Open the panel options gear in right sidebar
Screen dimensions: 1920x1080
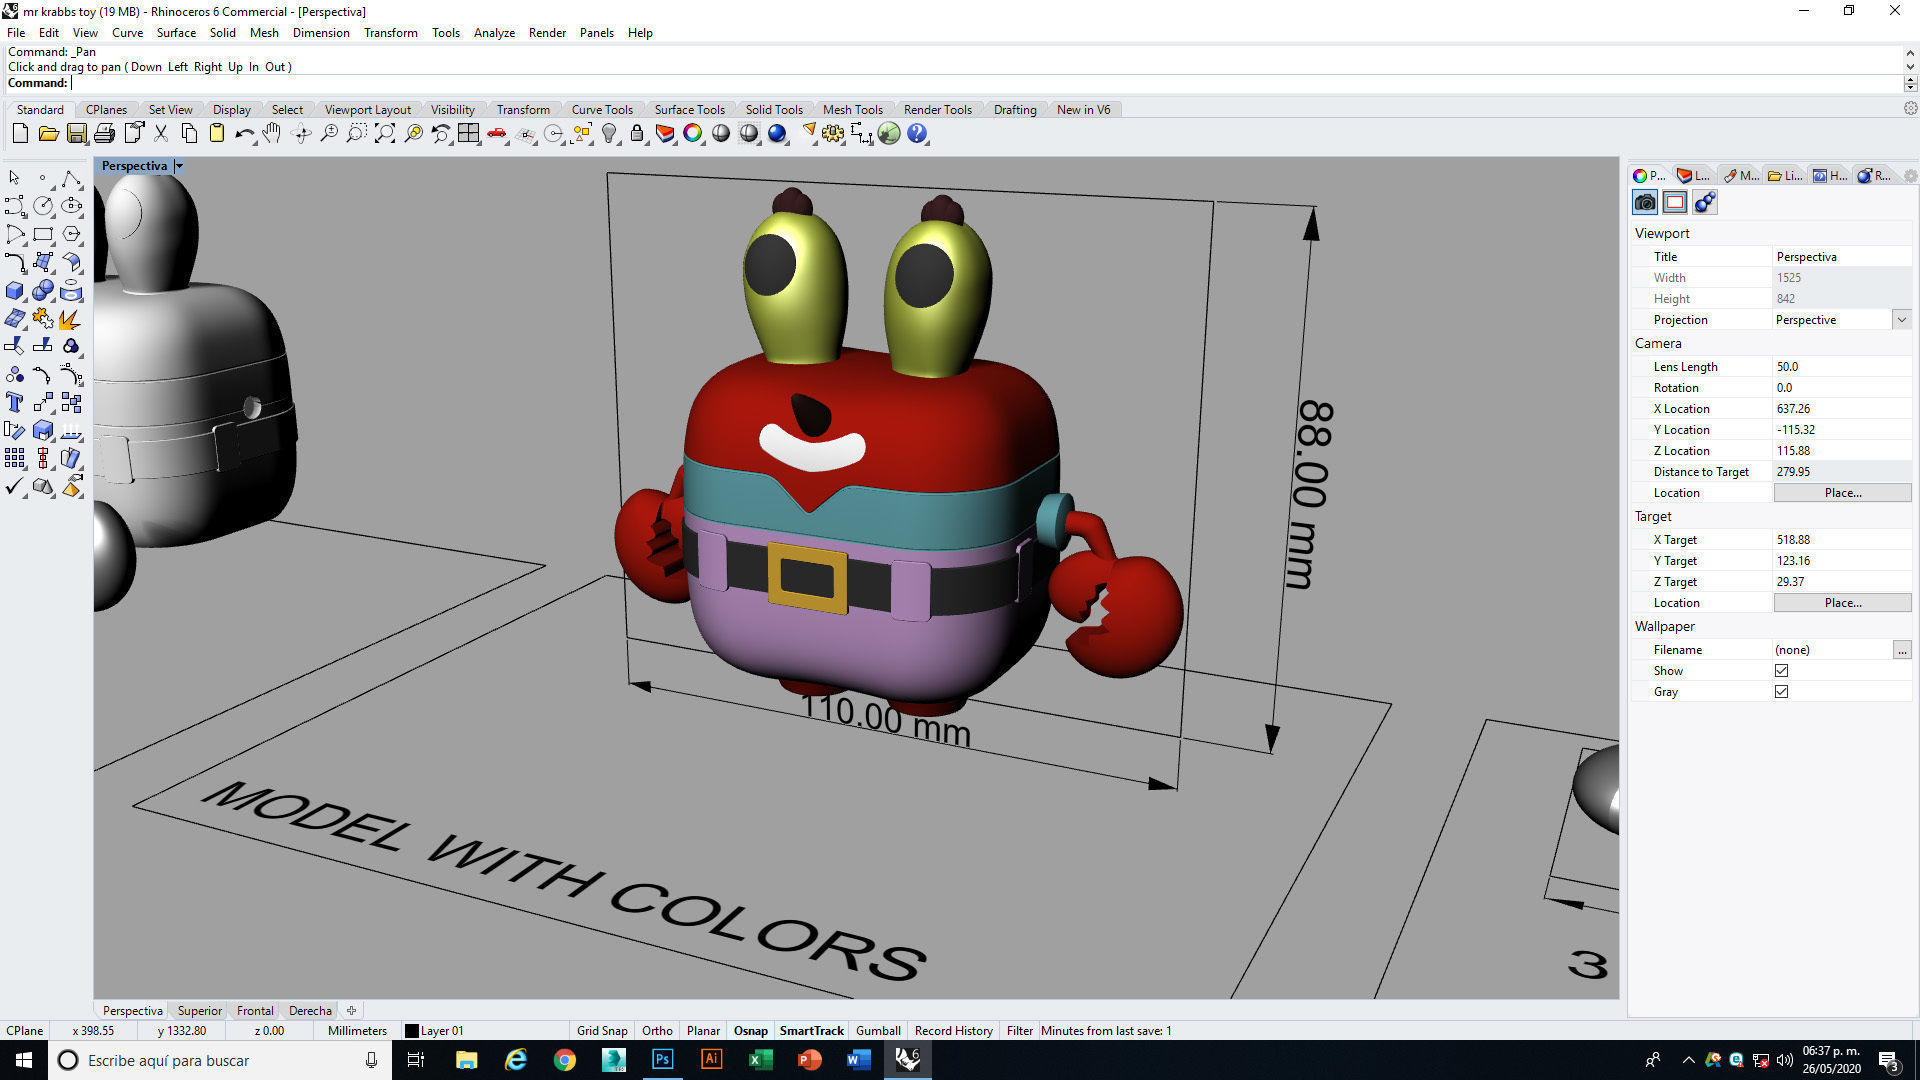1910,176
